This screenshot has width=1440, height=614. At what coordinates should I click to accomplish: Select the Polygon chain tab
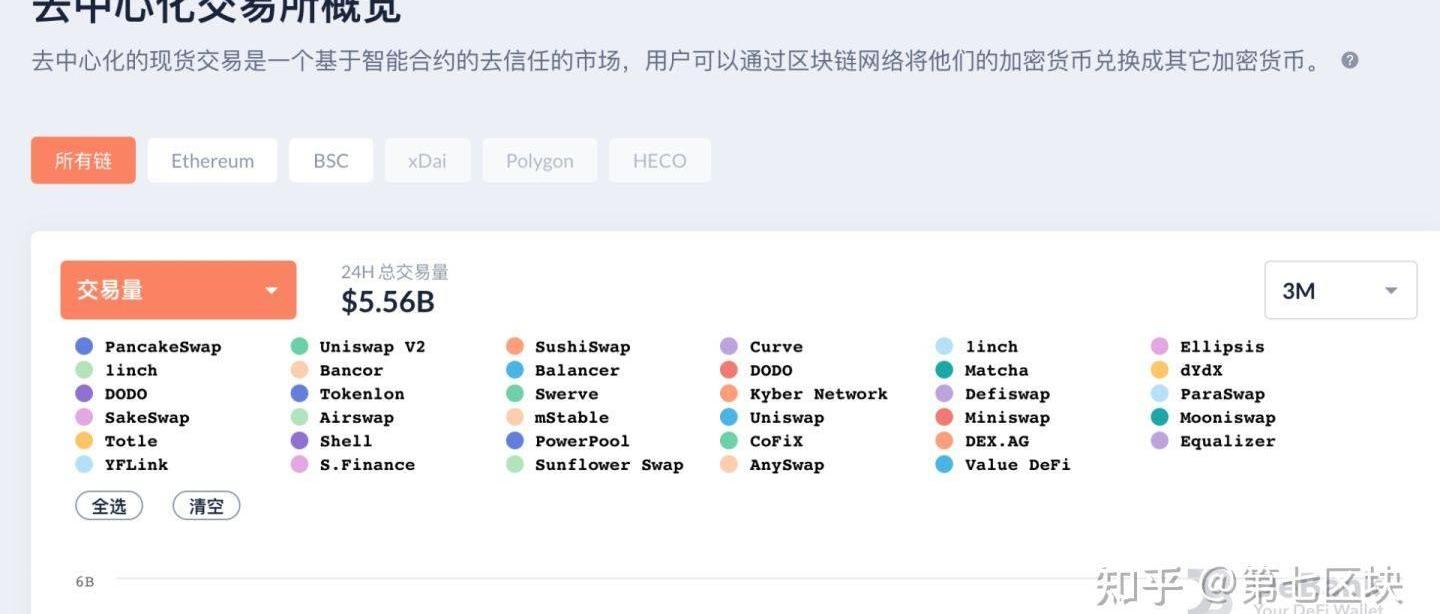539,161
